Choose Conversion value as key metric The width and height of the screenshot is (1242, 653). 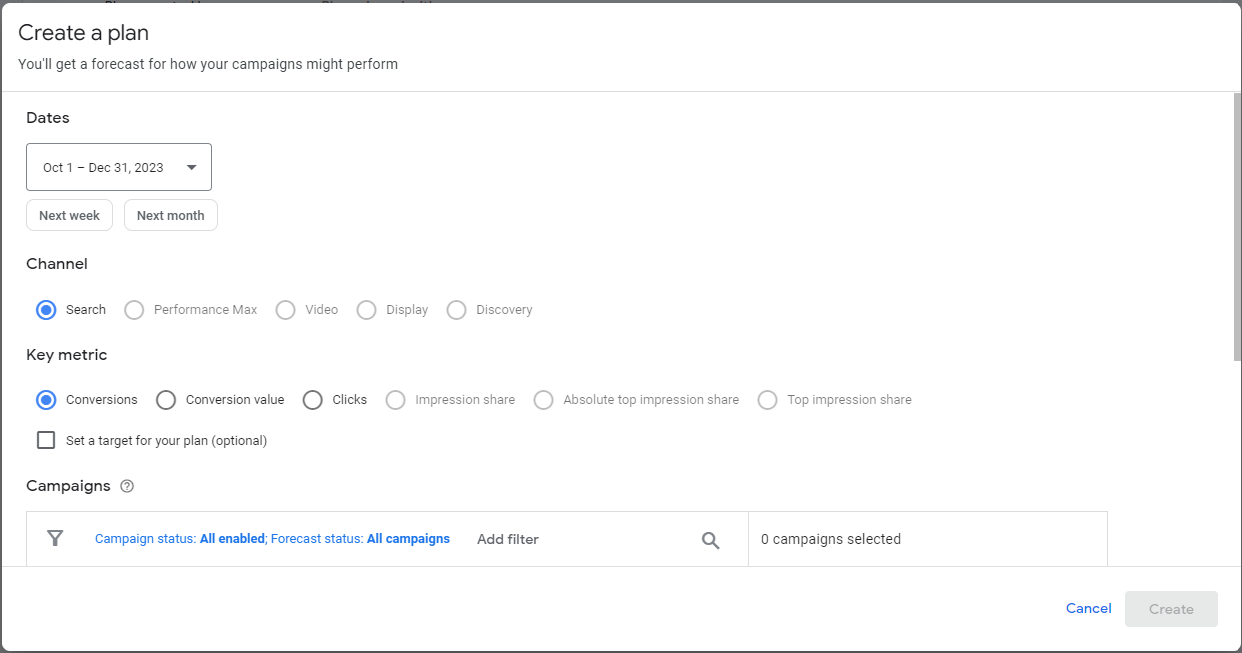coord(165,399)
